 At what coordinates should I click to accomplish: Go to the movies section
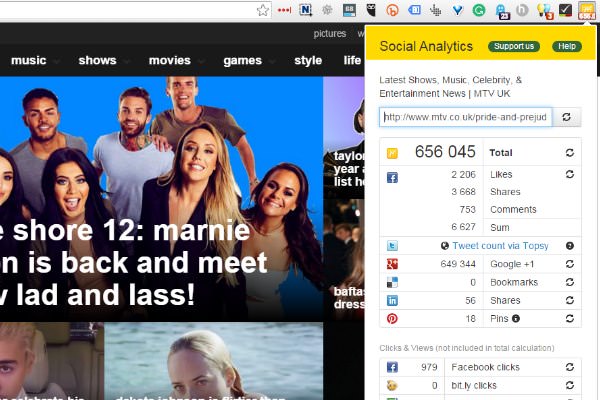(x=169, y=60)
